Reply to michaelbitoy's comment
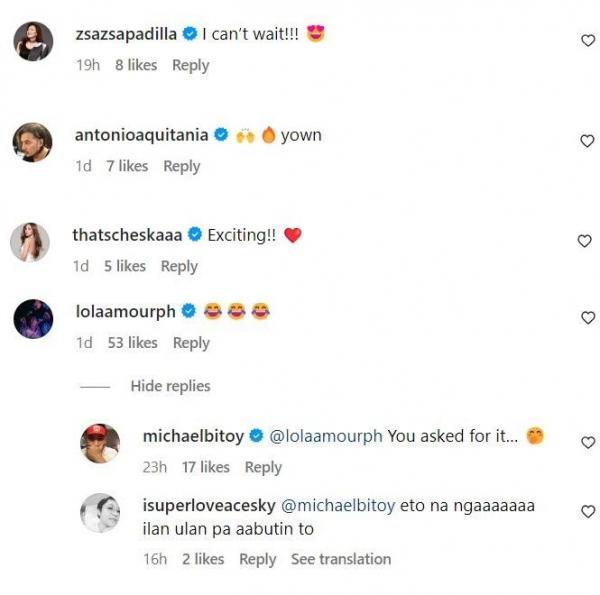Viewport: 600px width, 595px height. (x=263, y=467)
